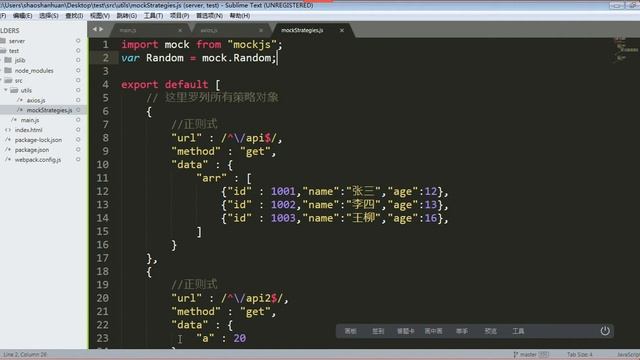This screenshot has width=640, height=360.
Task: Select the test folder label
Action: tap(14, 51)
